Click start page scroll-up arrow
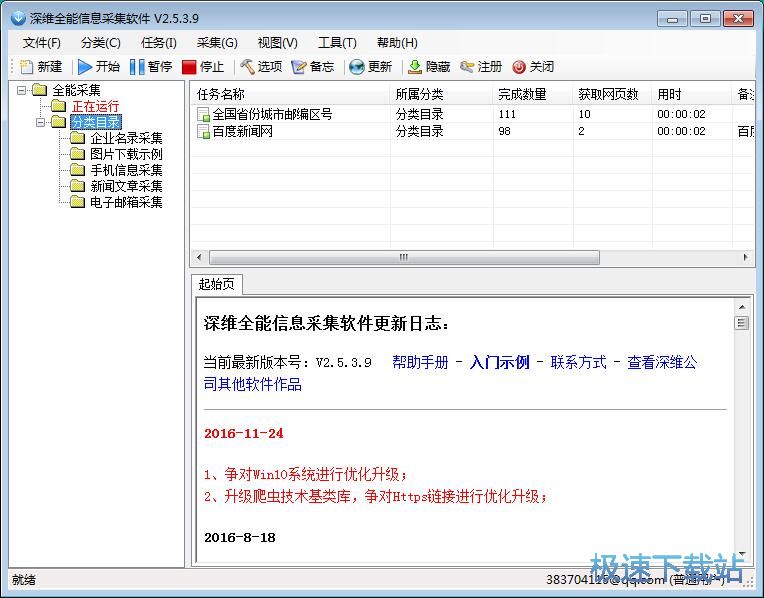The height and width of the screenshot is (598, 764). tap(741, 307)
